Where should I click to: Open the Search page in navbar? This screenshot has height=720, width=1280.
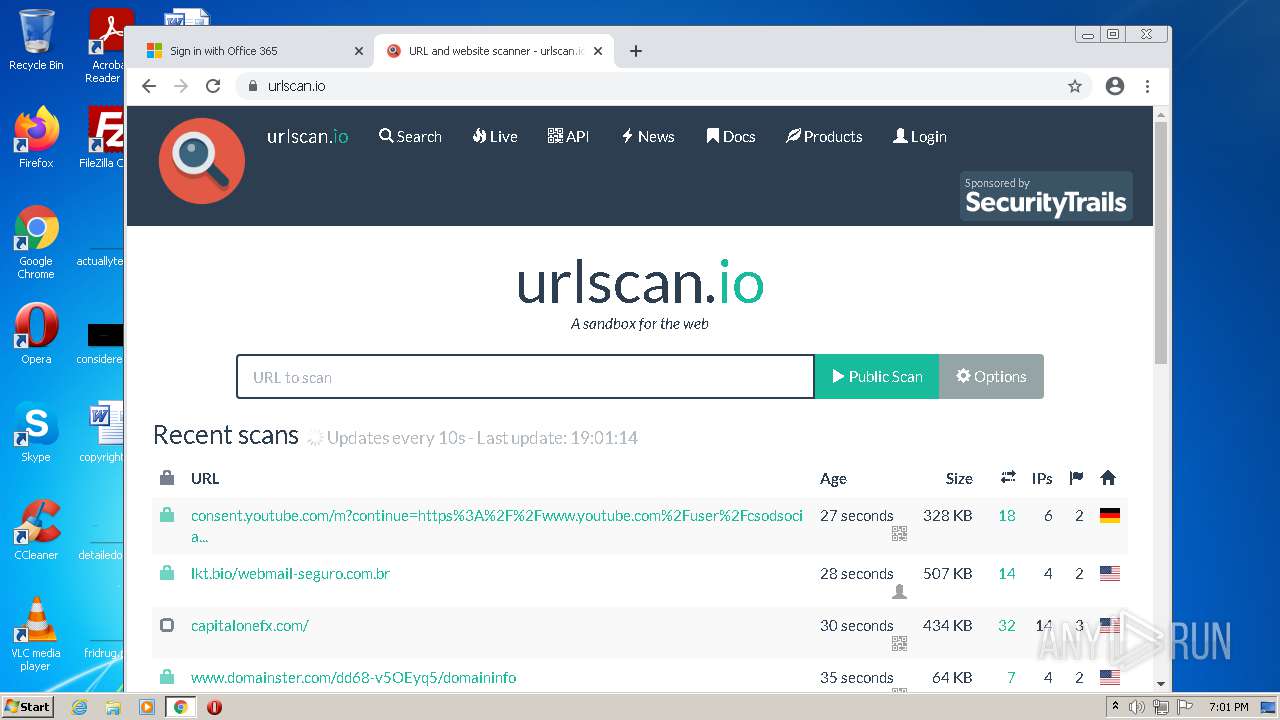coord(410,137)
